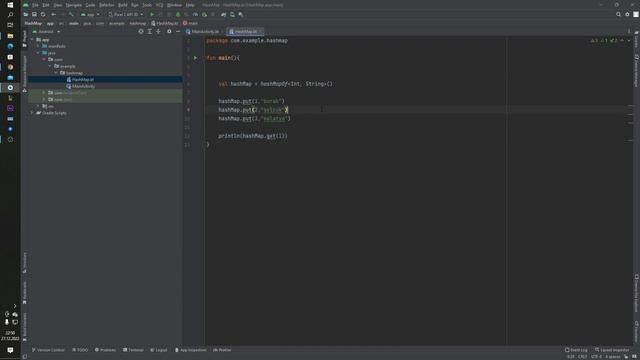Click the Expand All icon in Project panel
The image size is (640, 360).
tap(149, 31)
